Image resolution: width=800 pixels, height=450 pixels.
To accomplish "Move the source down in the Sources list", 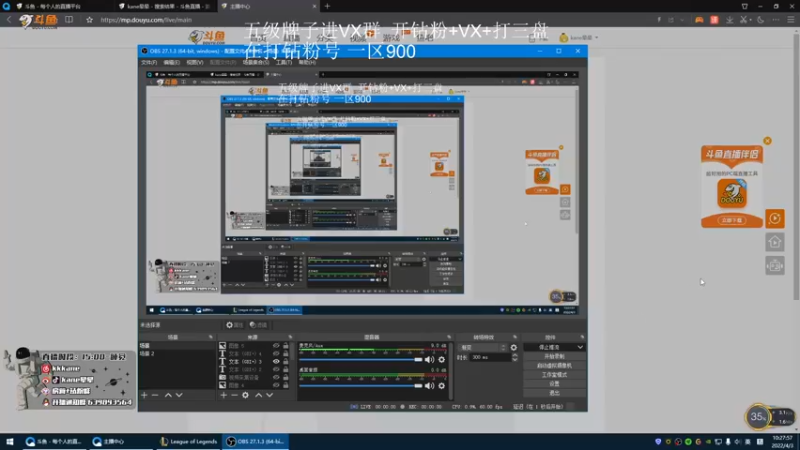I will 269,395.
